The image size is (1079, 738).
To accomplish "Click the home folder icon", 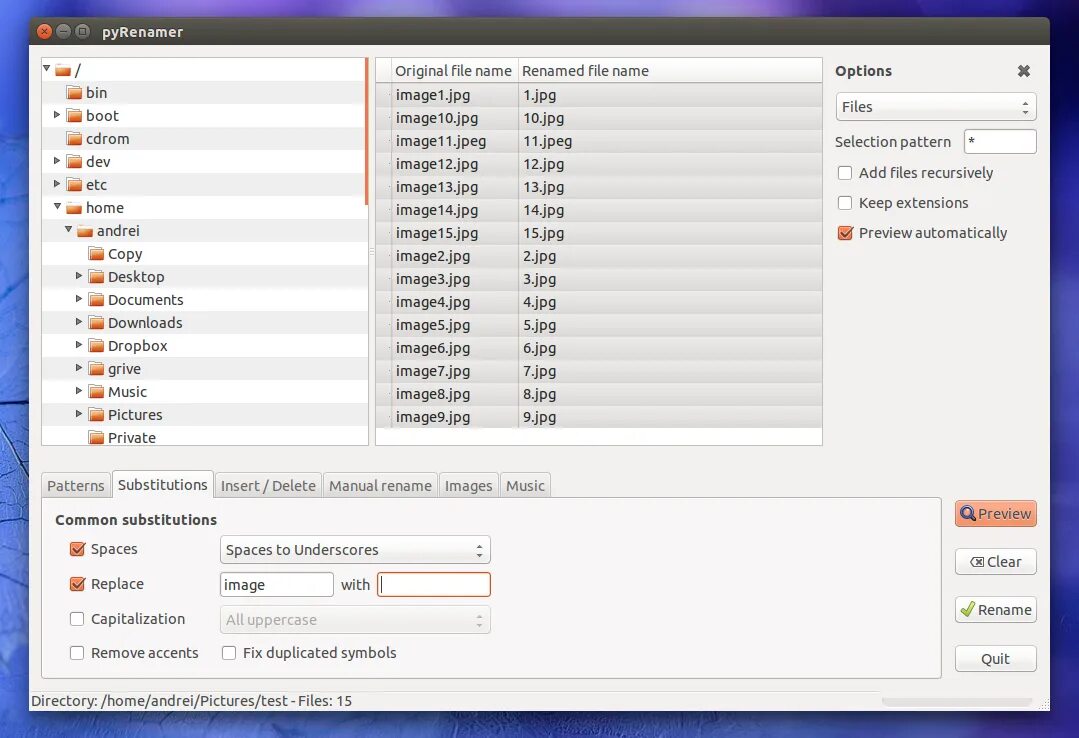I will pos(74,208).
